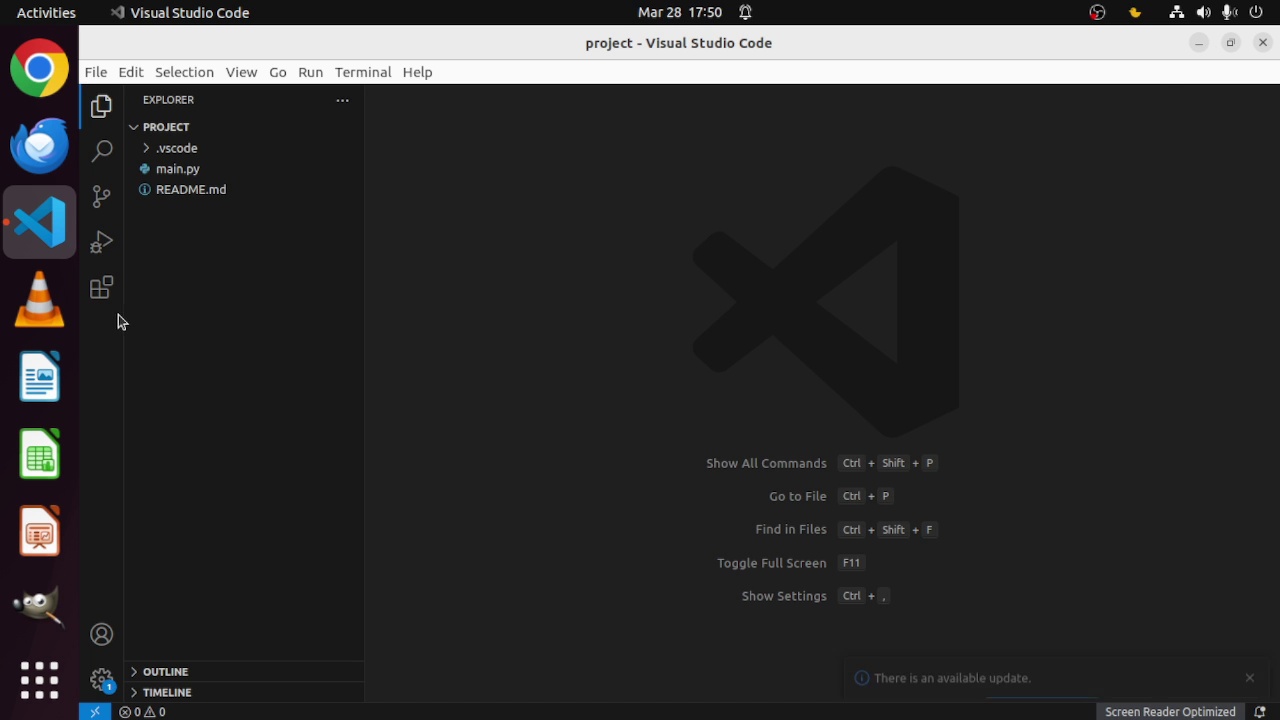Image resolution: width=1280 pixels, height=720 pixels.
Task: Click the Accounts icon
Action: tap(101, 635)
